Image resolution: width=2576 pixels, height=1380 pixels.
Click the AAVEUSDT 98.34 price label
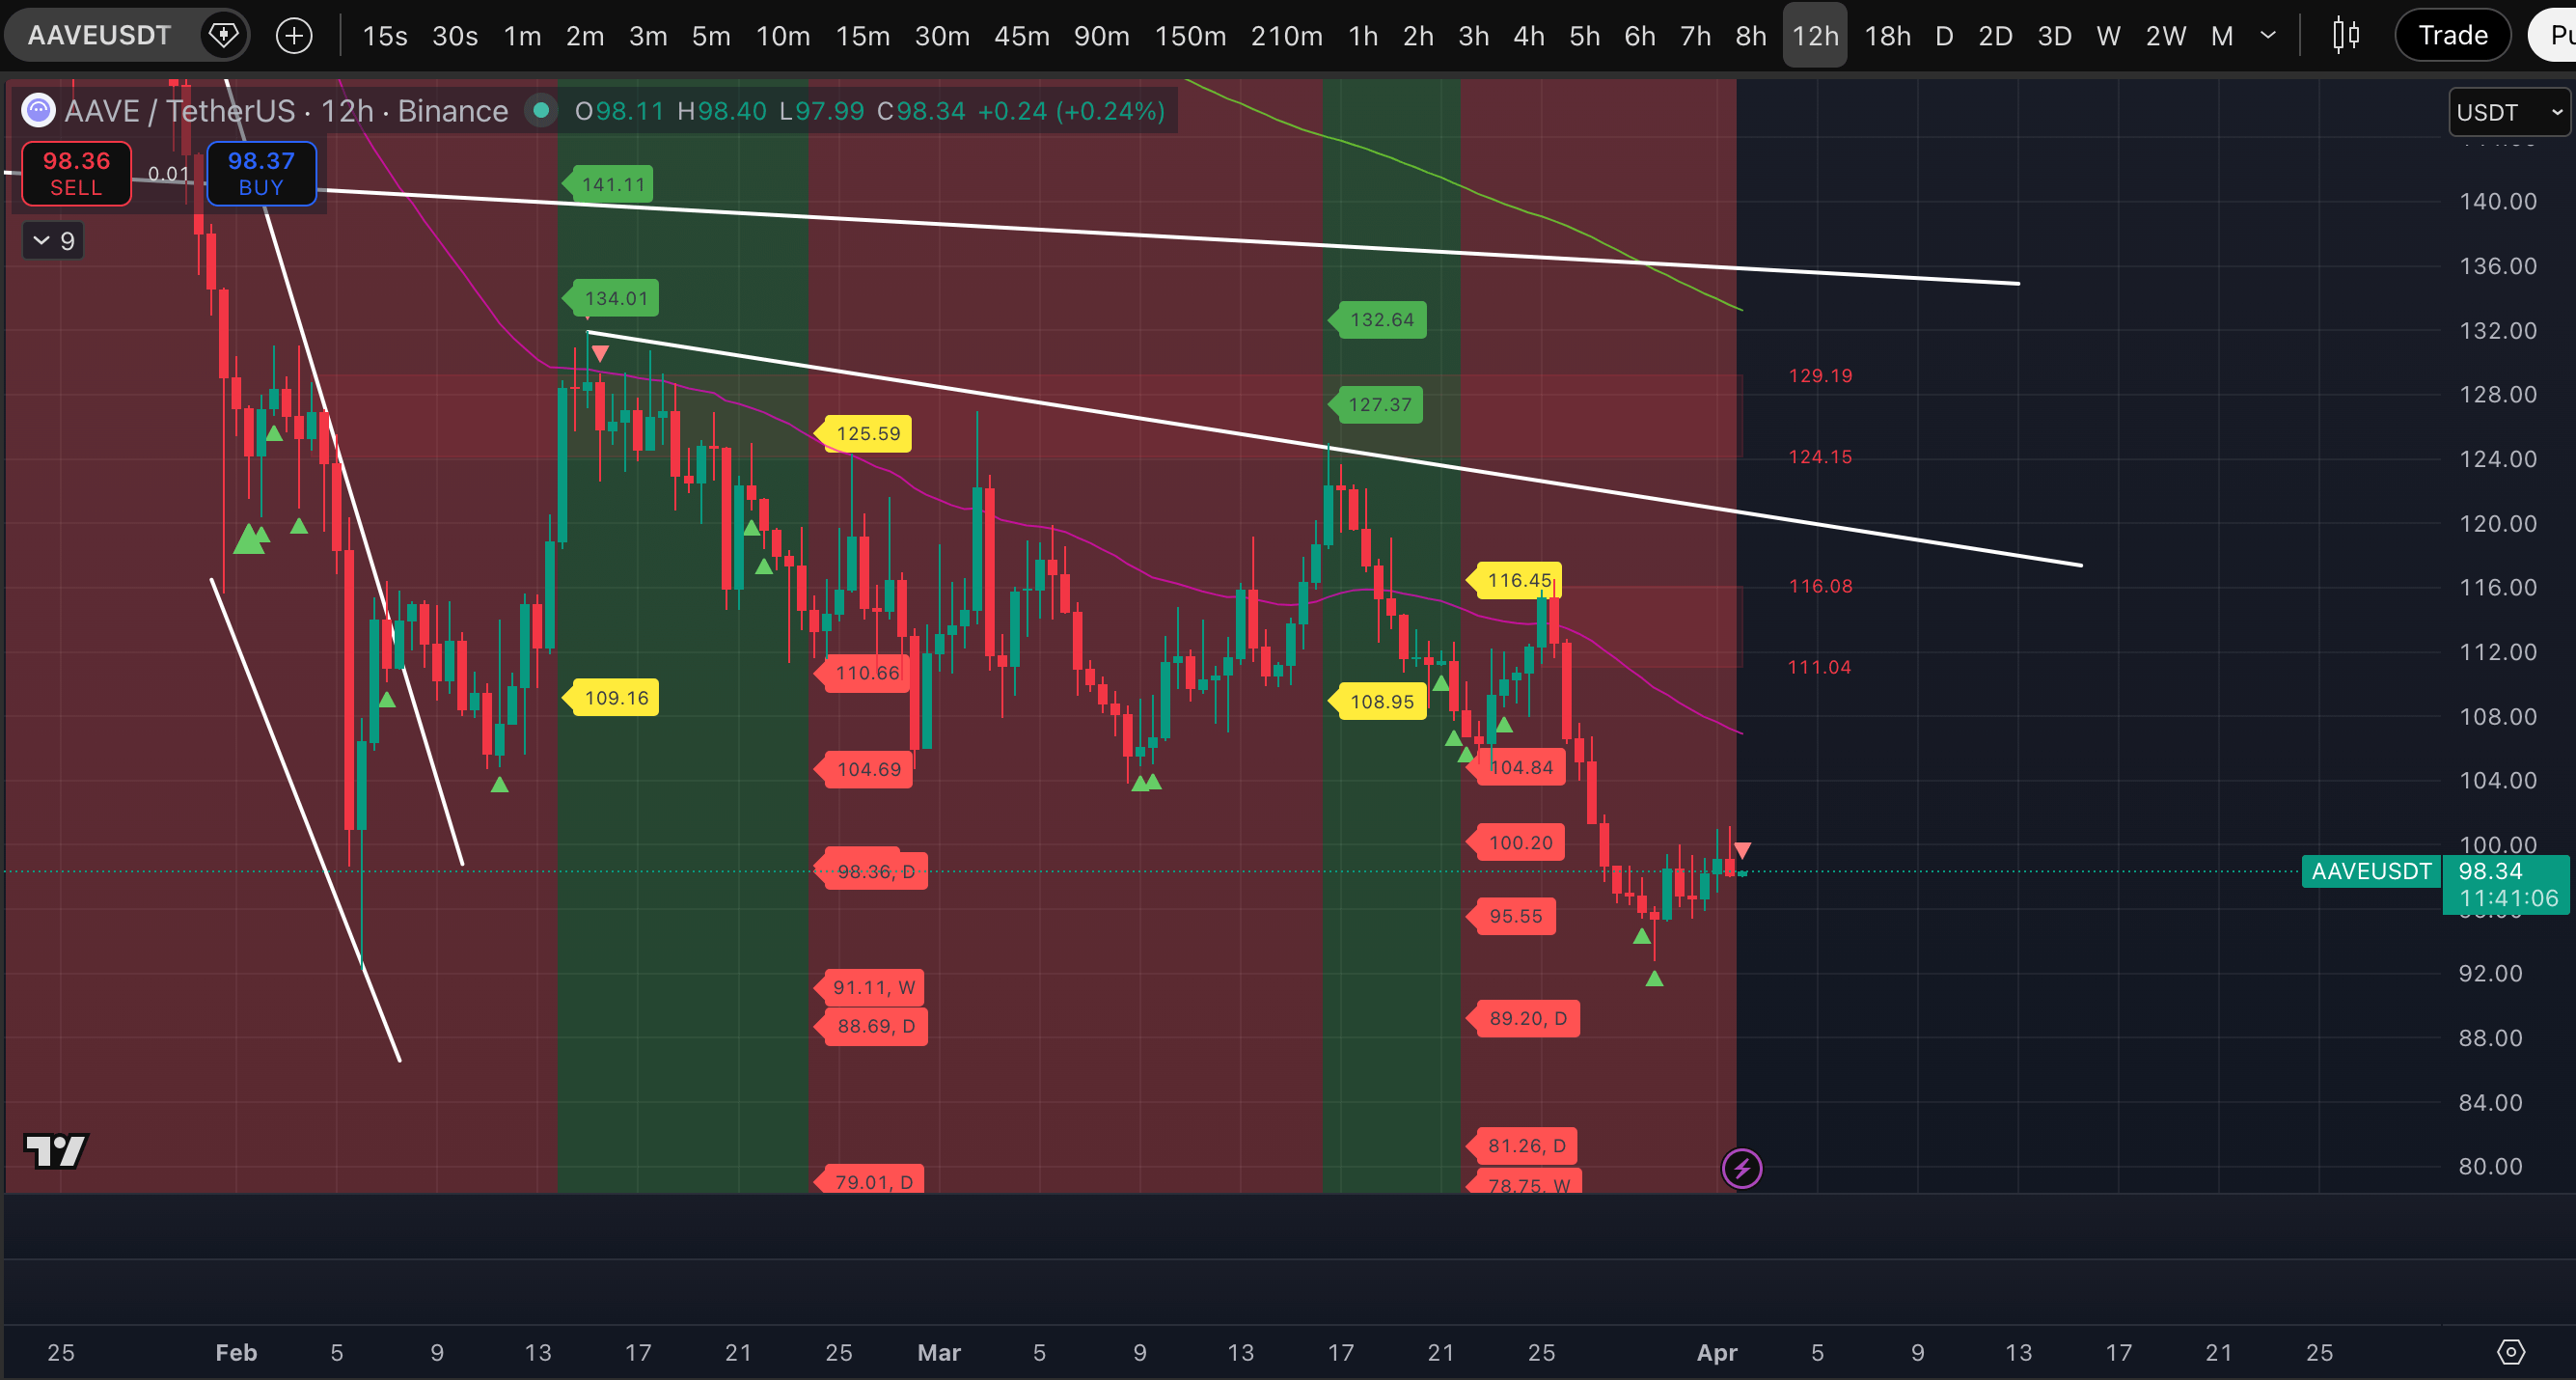coord(2490,871)
